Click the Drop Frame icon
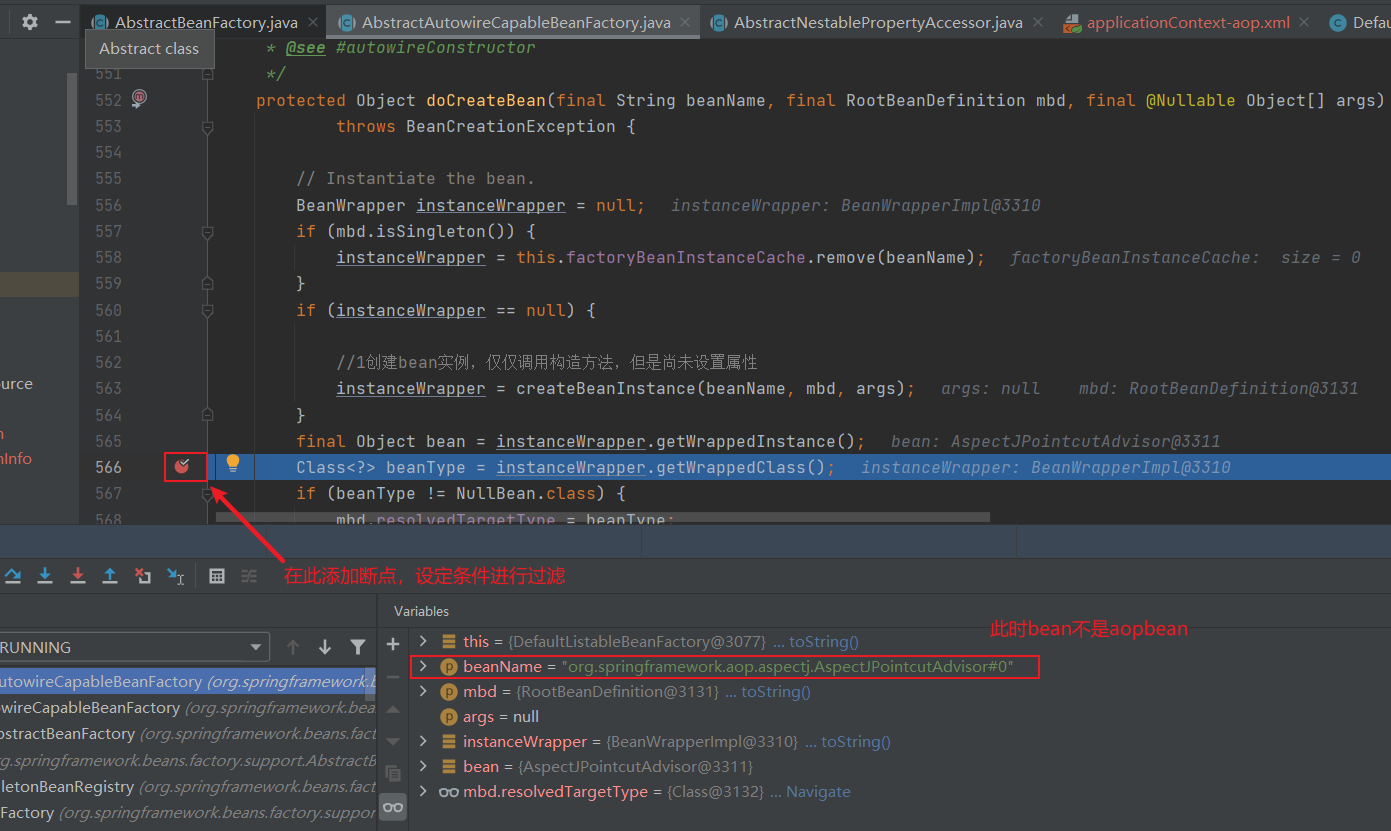 [x=143, y=576]
